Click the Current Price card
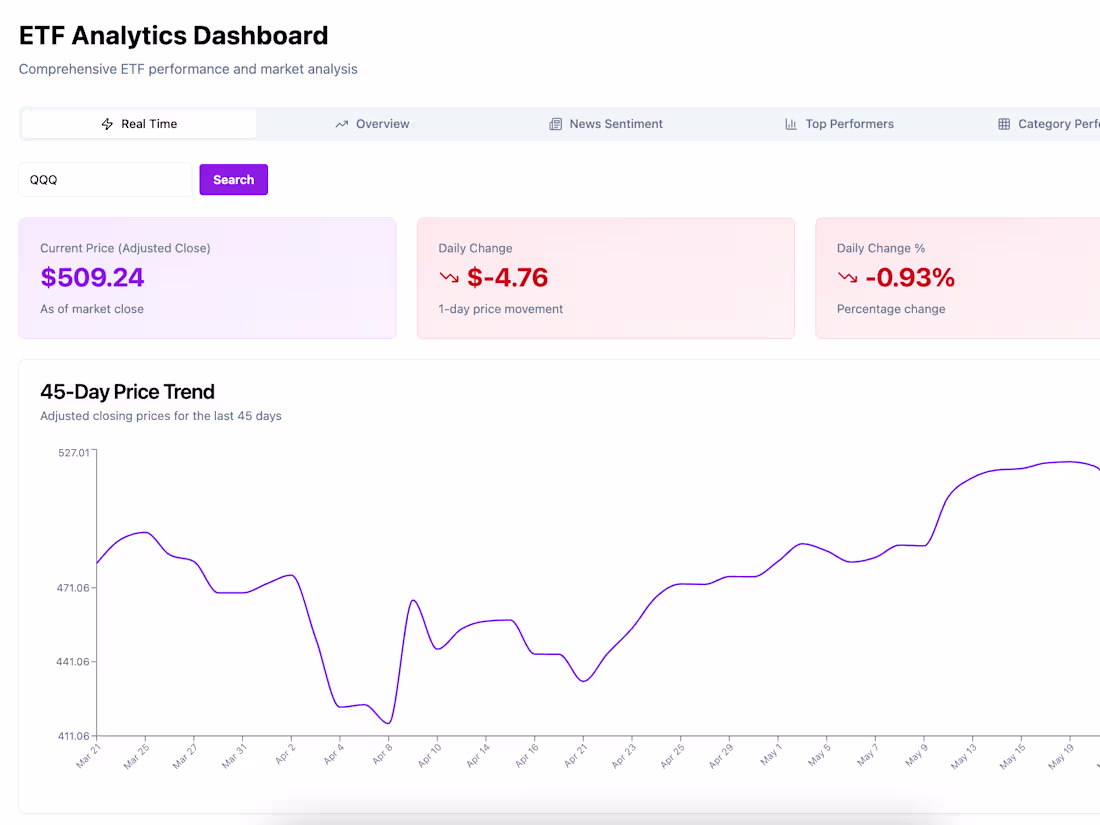1100x825 pixels. [x=207, y=278]
